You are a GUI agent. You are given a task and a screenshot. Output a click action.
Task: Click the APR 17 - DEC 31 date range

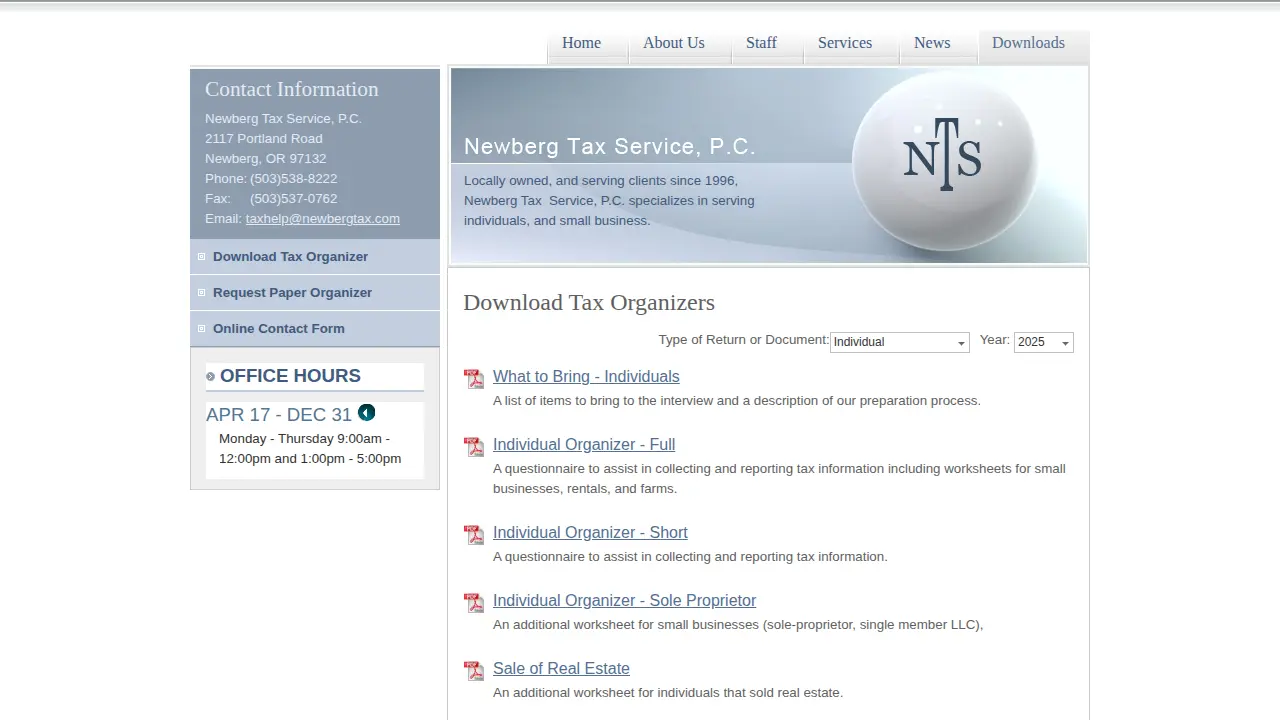(279, 415)
